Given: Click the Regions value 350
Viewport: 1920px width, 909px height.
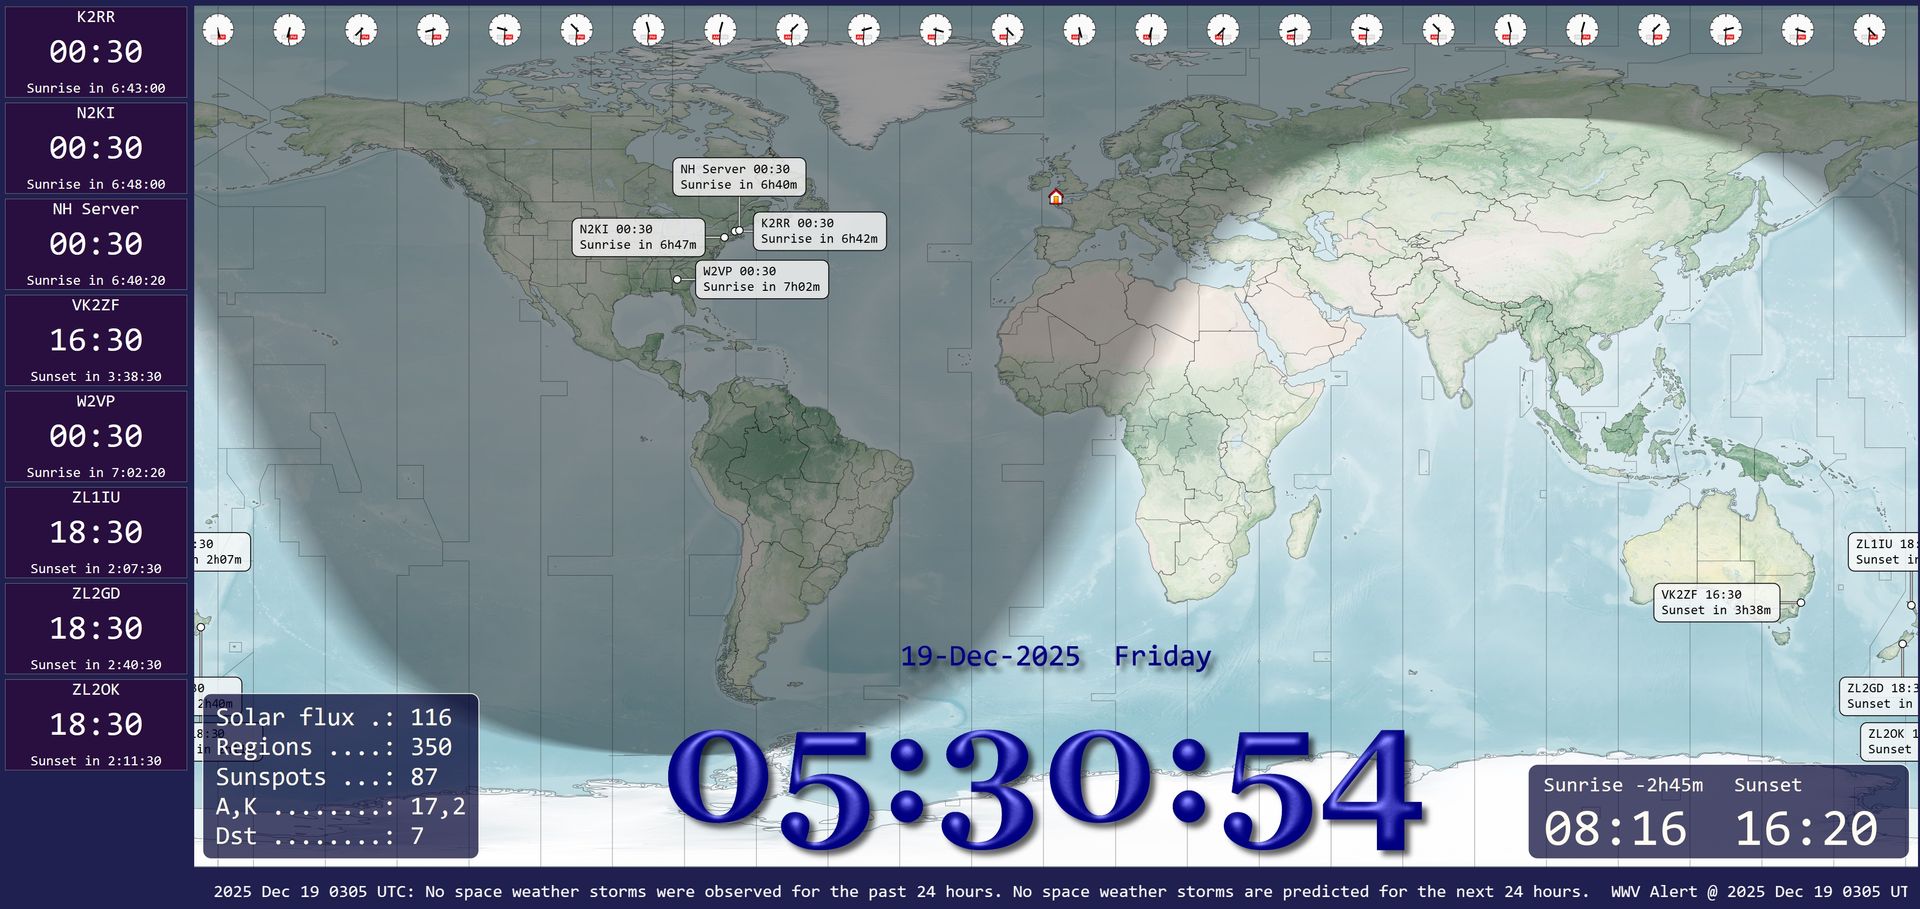Looking at the screenshot, I should click(x=431, y=748).
